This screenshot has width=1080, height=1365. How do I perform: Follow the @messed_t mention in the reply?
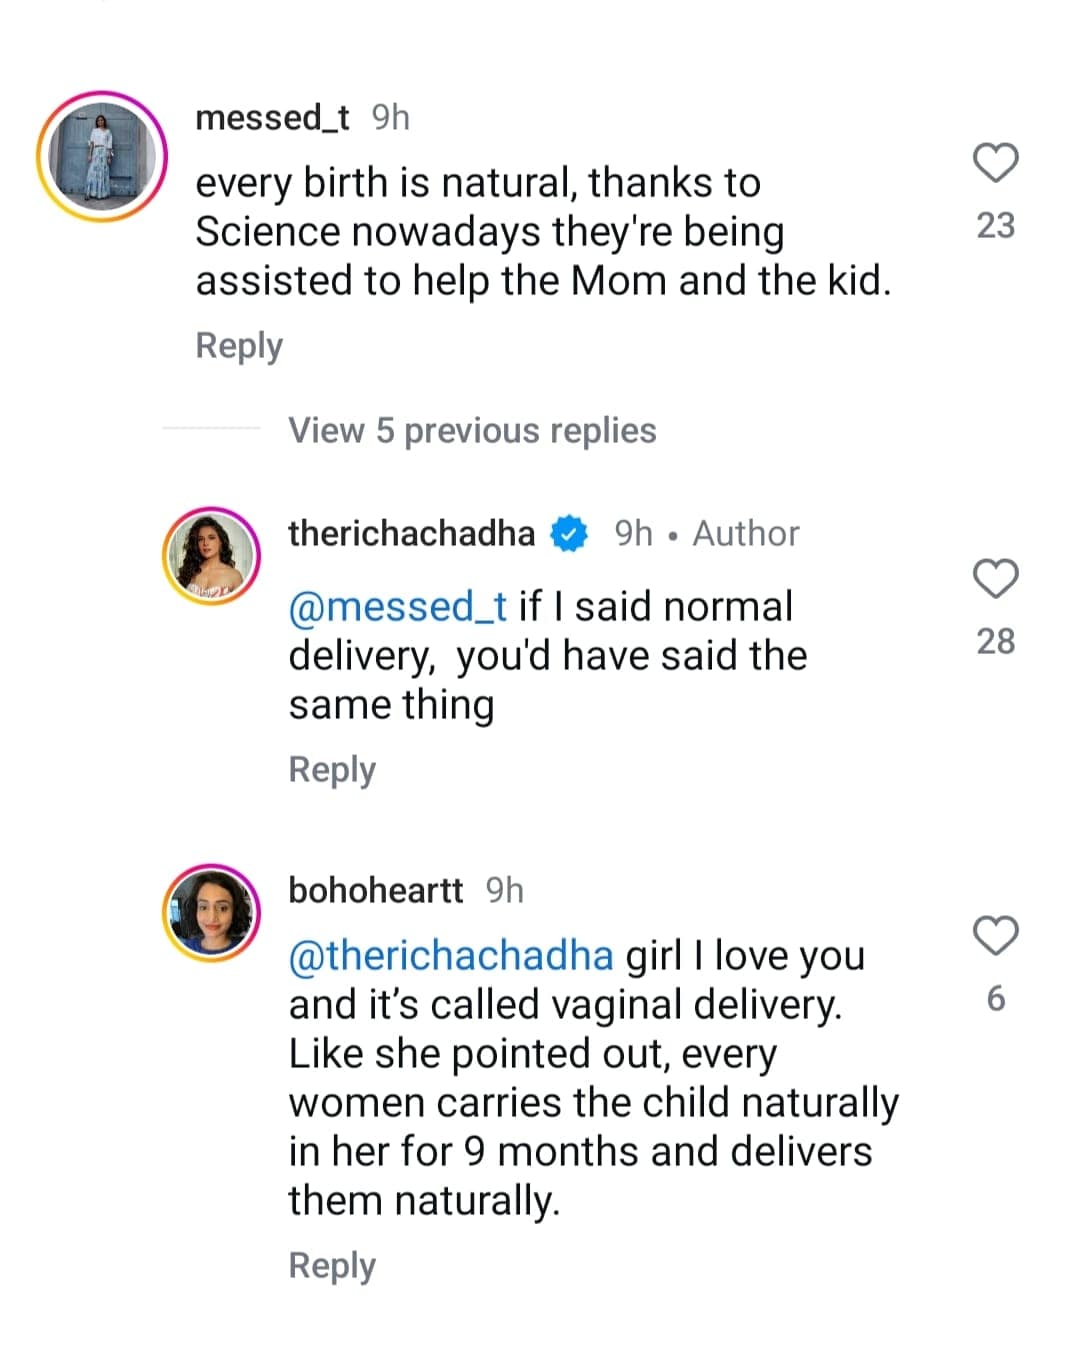click(397, 607)
